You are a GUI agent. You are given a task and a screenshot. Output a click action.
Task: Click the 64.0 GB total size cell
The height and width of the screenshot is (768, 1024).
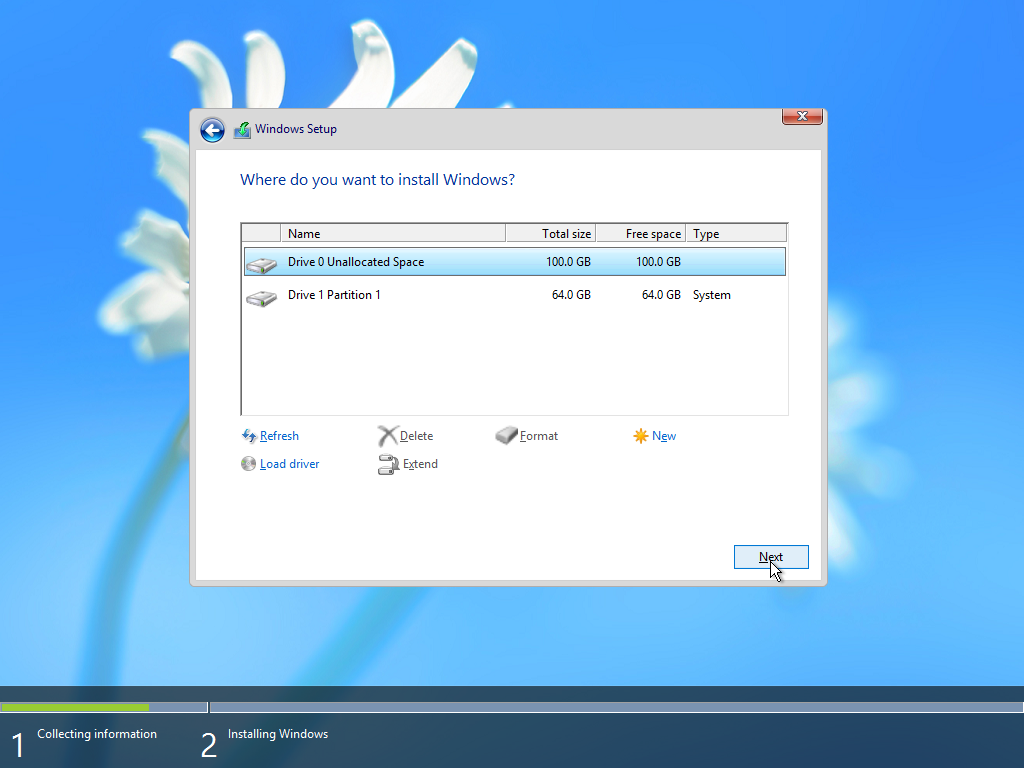coord(571,295)
